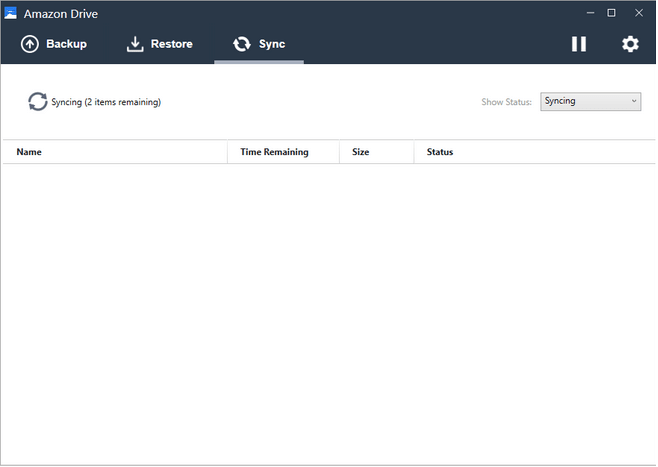This screenshot has width=658, height=467.
Task: Open the Show Status dropdown
Action: tap(590, 101)
